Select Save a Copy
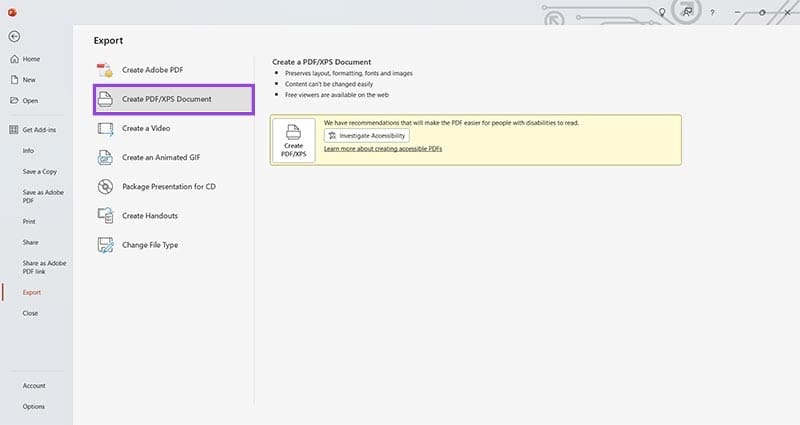The height and width of the screenshot is (425, 800). pos(40,171)
